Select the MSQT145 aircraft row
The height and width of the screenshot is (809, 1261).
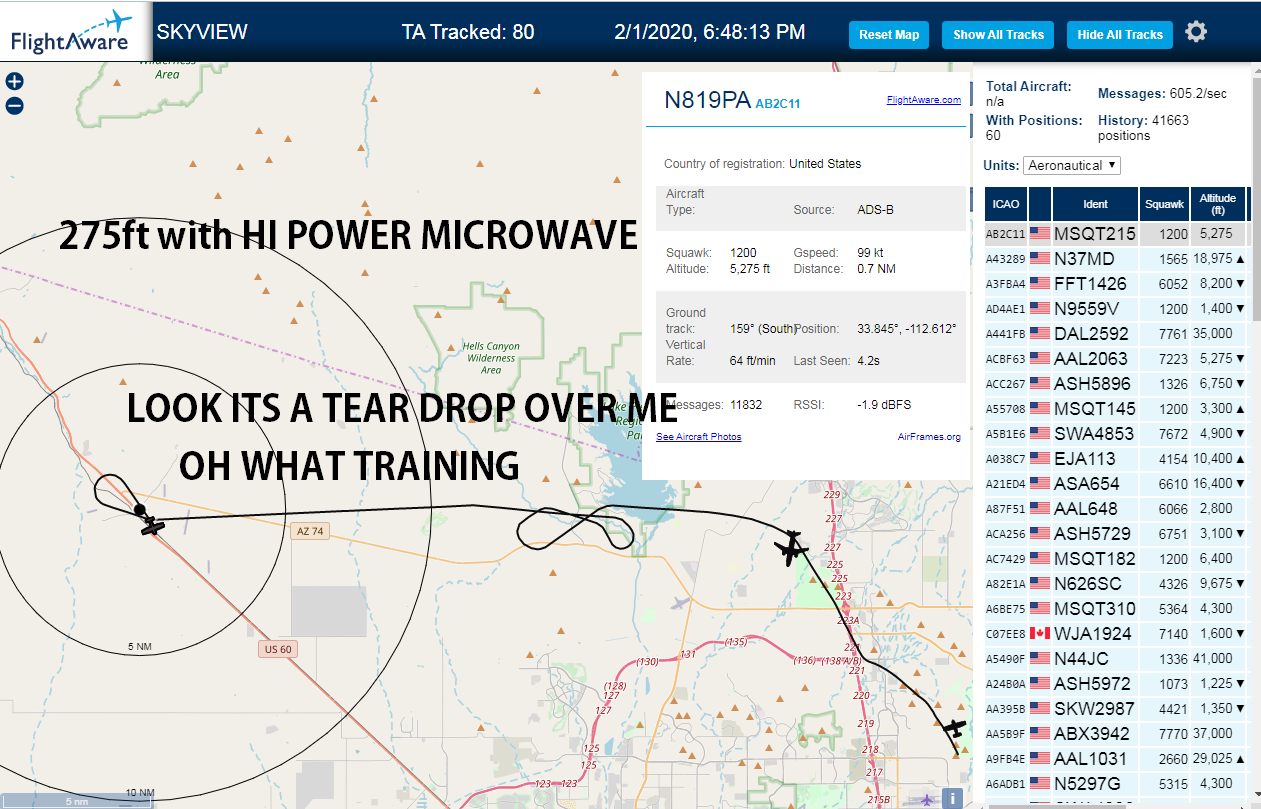pos(1114,408)
